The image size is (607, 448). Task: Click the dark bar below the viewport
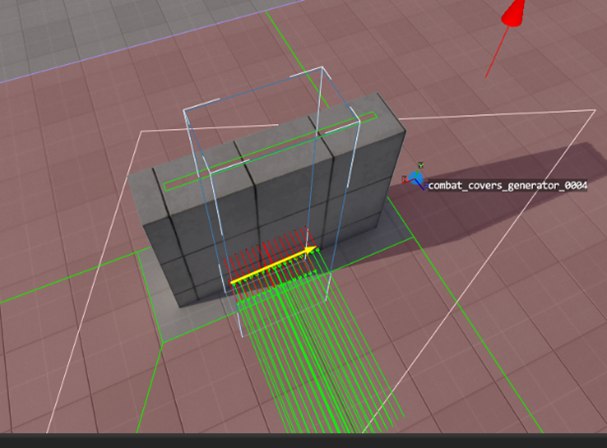(x=304, y=441)
